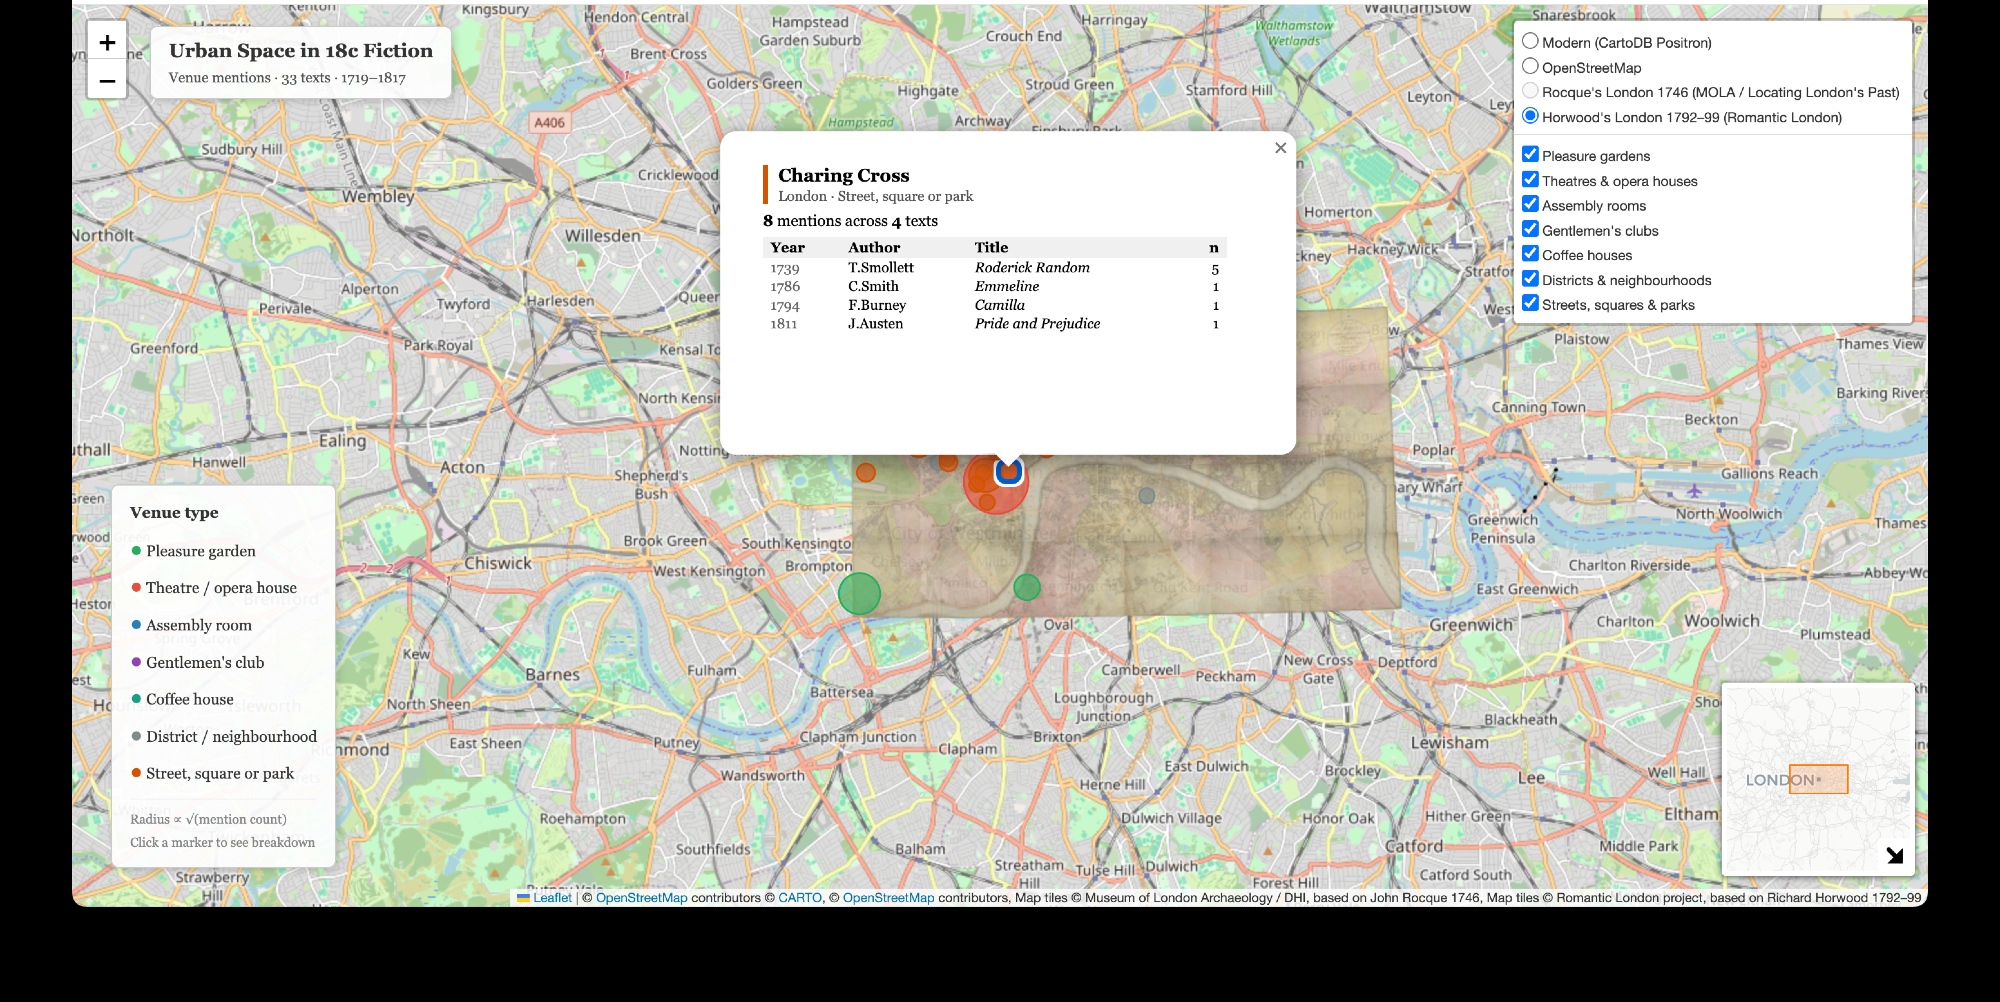Click the selected Charing Cross marker

click(1009, 473)
